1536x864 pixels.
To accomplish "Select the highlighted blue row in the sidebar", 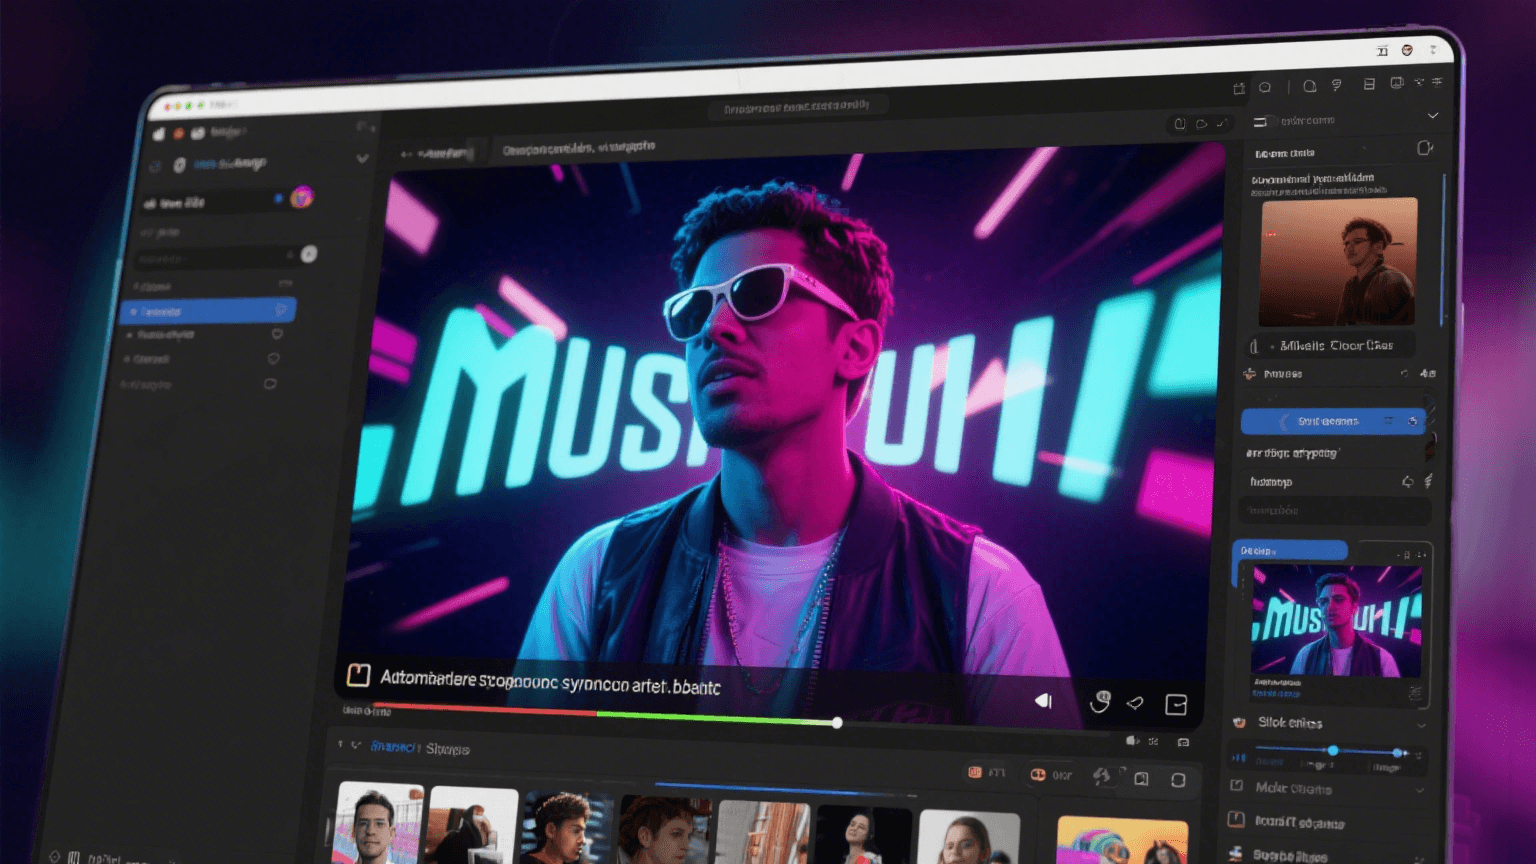I will coord(207,311).
